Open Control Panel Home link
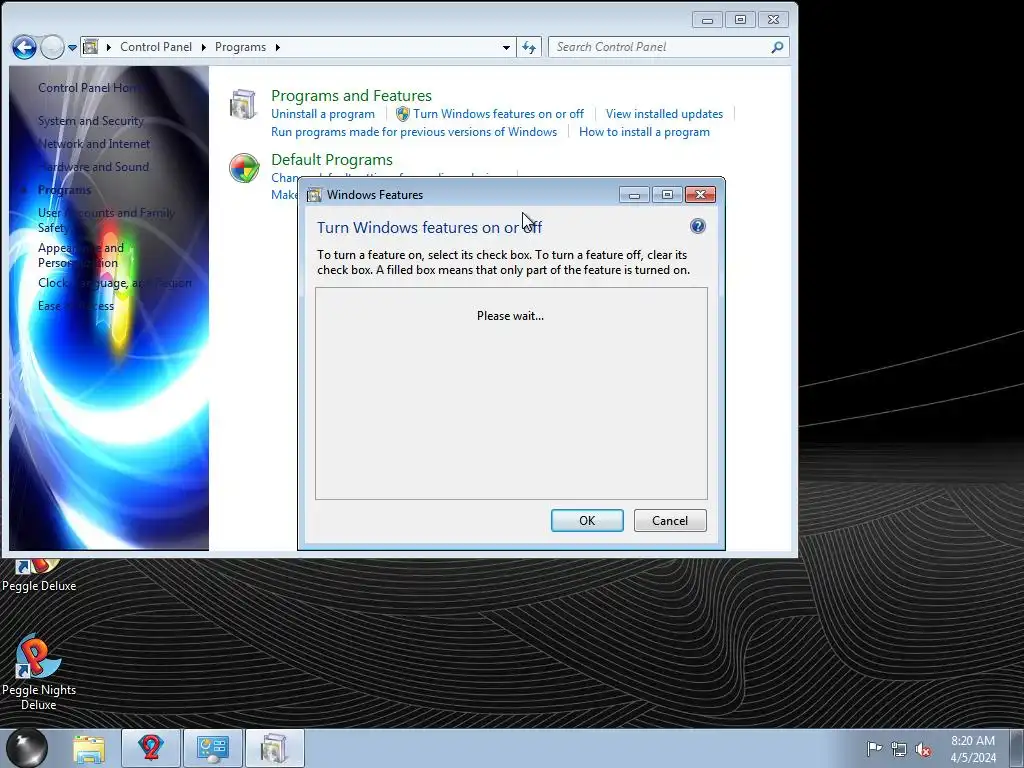Image resolution: width=1024 pixels, height=768 pixels. click(89, 88)
